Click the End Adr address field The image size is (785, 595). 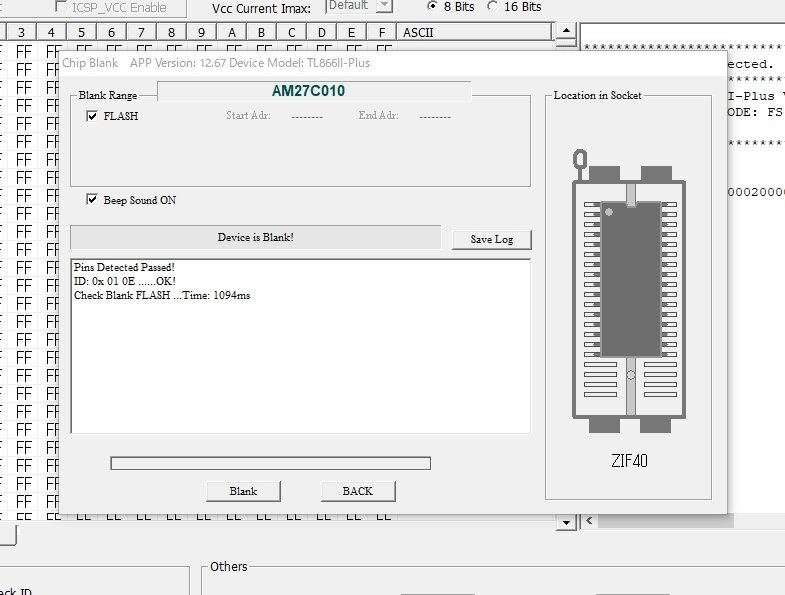tap(434, 116)
